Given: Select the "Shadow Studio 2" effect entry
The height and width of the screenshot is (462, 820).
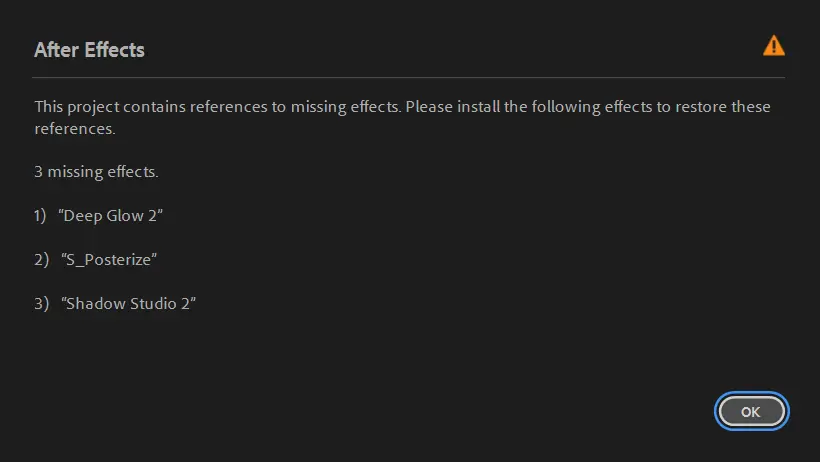Looking at the screenshot, I should coord(128,304).
